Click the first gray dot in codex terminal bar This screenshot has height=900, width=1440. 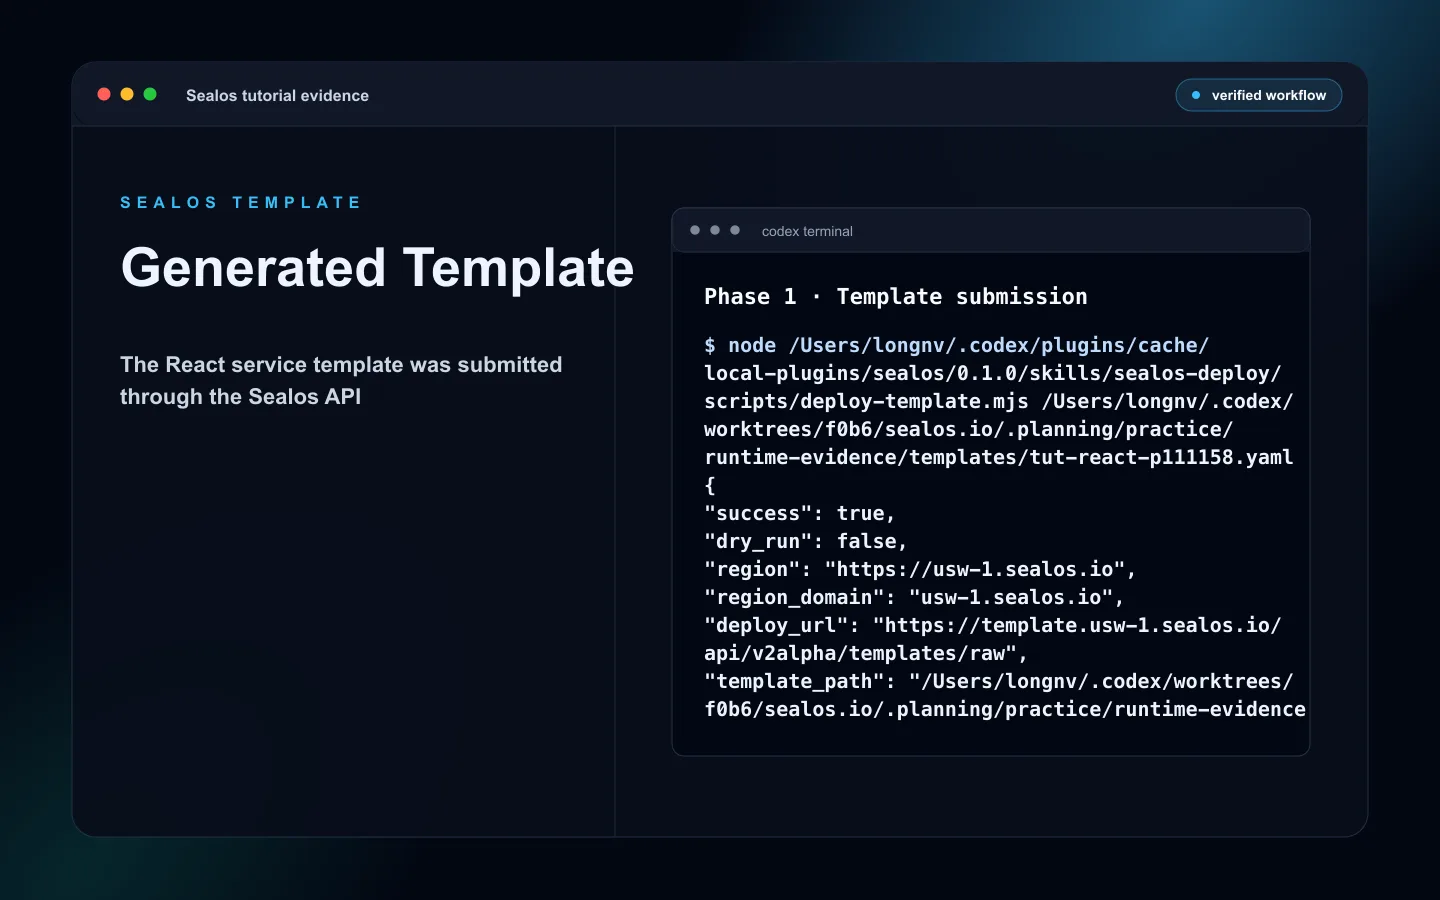coord(695,230)
